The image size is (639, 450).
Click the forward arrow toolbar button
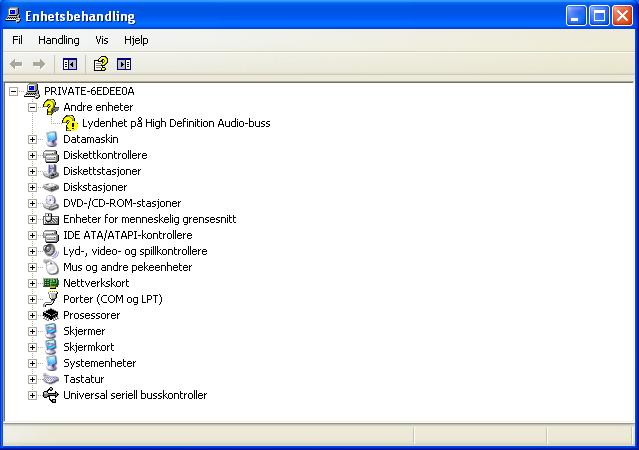point(39,64)
